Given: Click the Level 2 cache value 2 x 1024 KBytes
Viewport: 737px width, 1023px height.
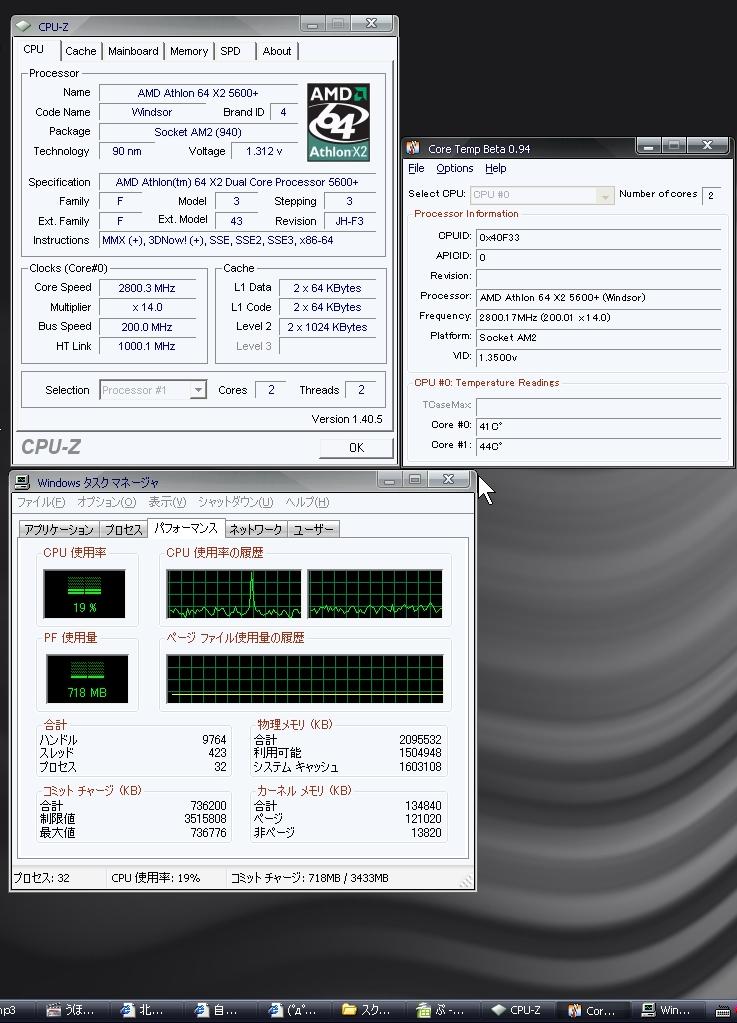Looking at the screenshot, I should point(327,328).
